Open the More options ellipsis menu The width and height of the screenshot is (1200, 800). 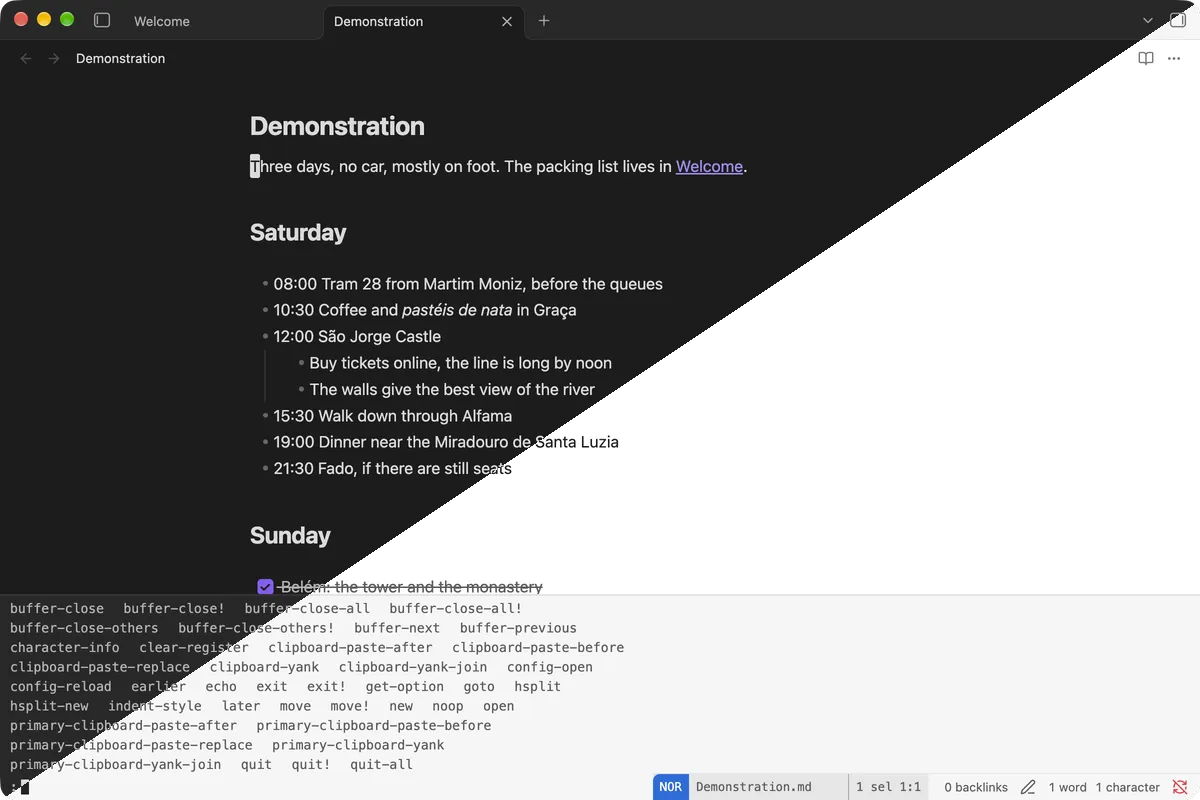pos(1174,59)
